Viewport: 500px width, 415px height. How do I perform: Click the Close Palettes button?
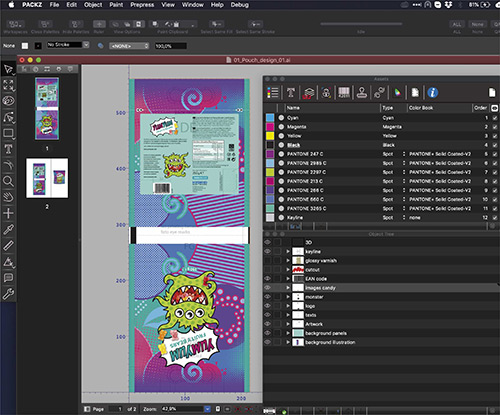pos(45,24)
